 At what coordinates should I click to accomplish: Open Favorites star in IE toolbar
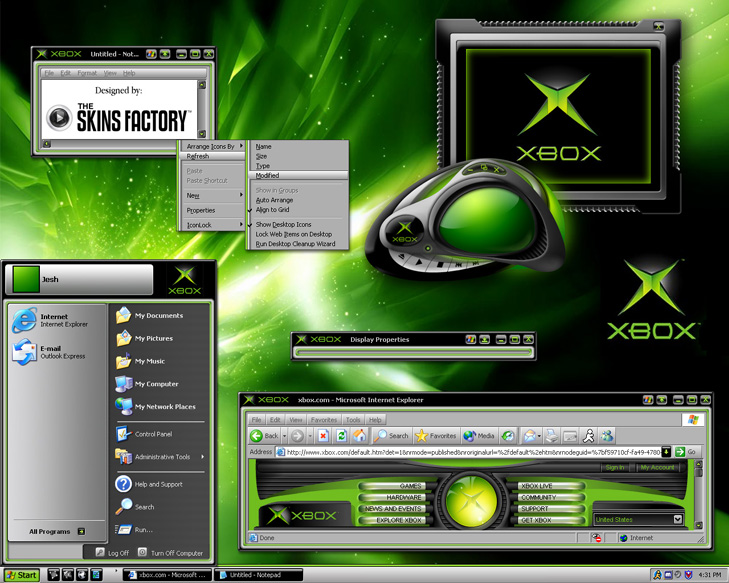point(436,436)
